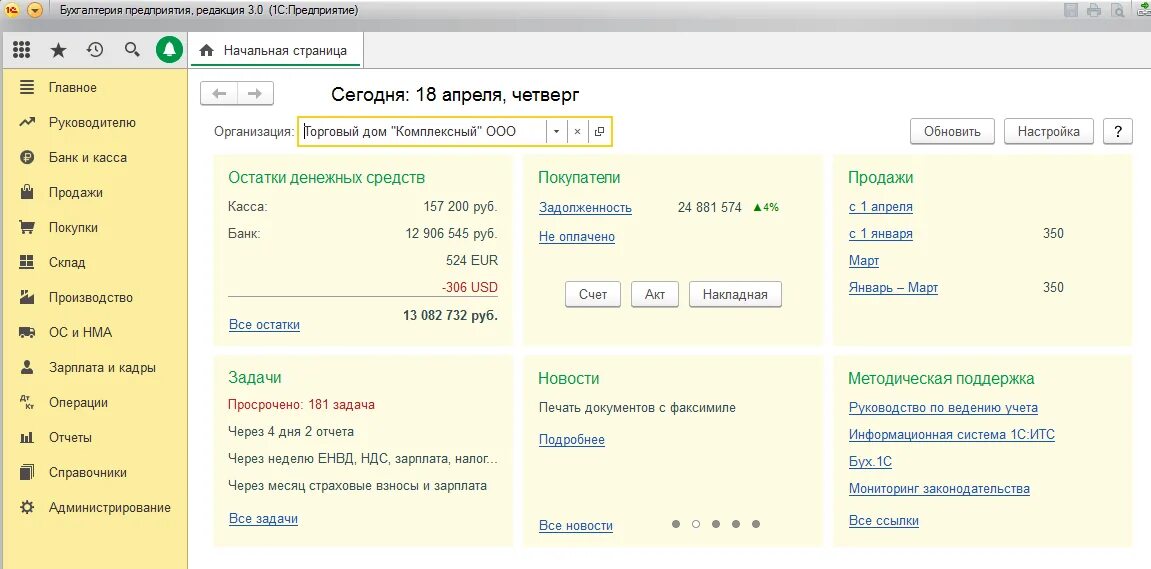Open the Январь – Март sales link
Viewport: 1151px width, 569px height.
click(893, 288)
